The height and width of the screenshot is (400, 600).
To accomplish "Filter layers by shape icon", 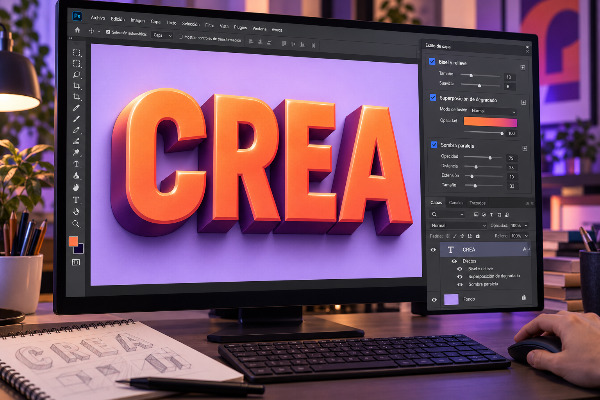I will click(x=499, y=215).
